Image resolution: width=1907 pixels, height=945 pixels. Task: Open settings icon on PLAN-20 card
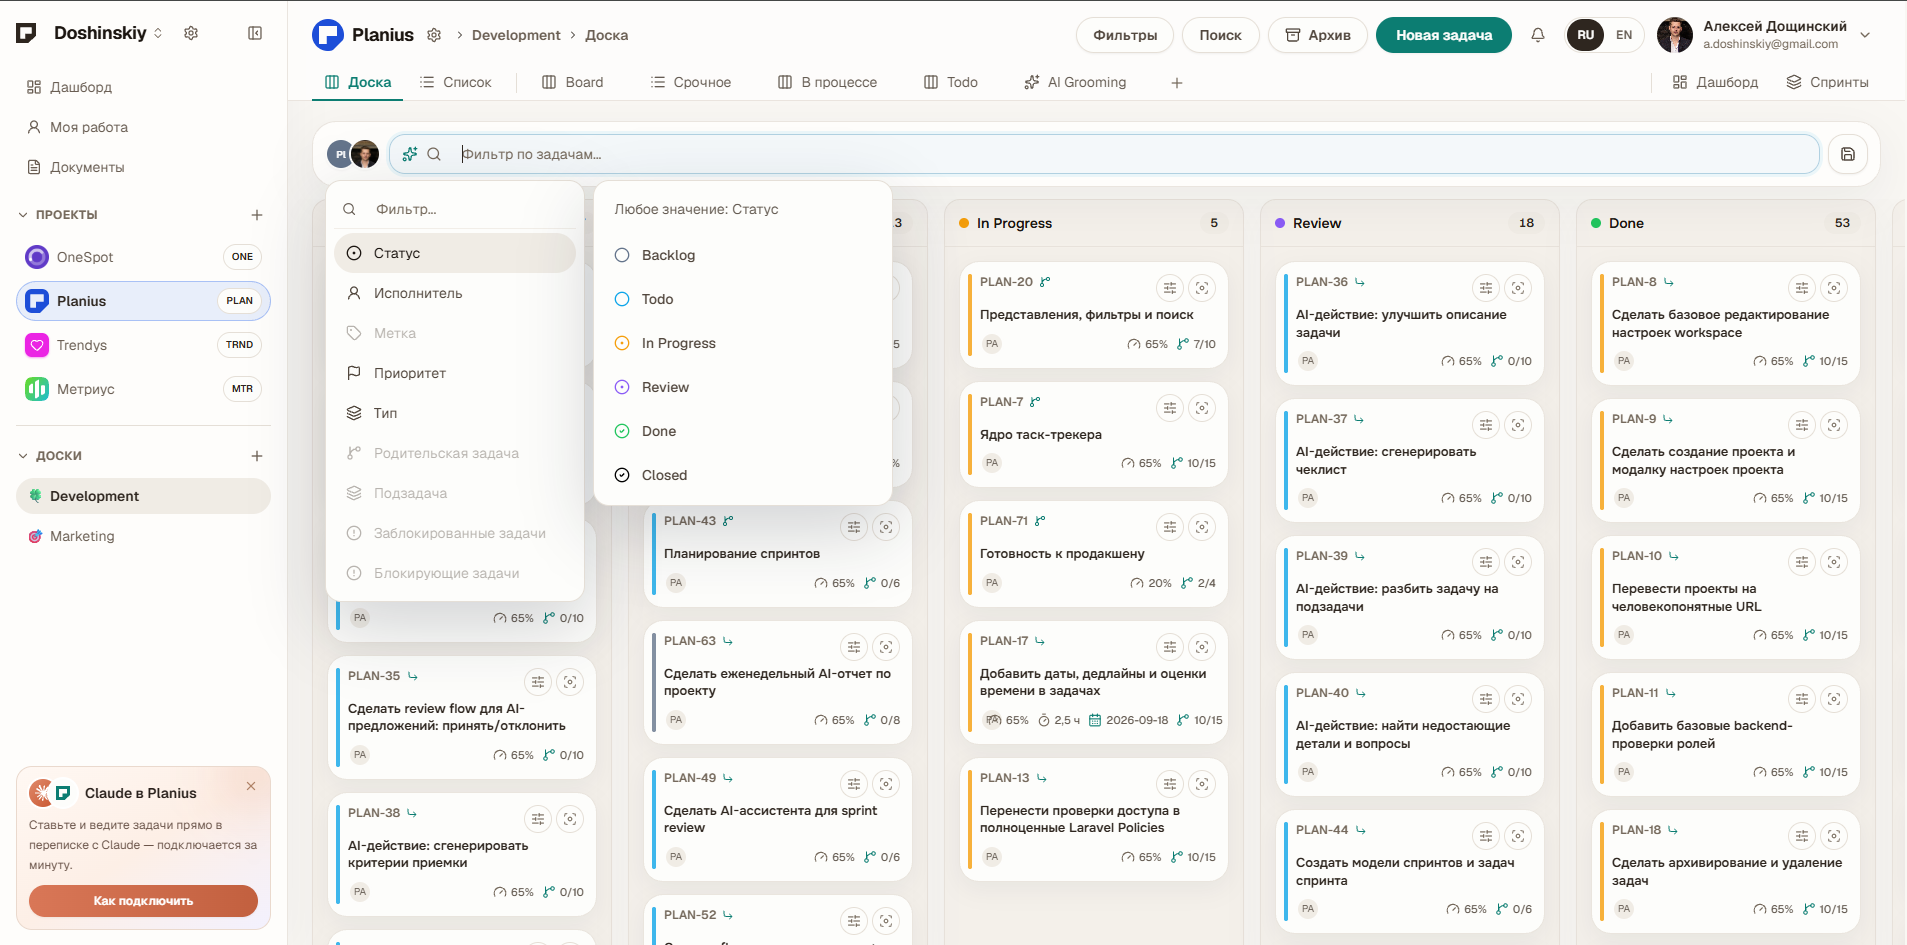[1170, 288]
